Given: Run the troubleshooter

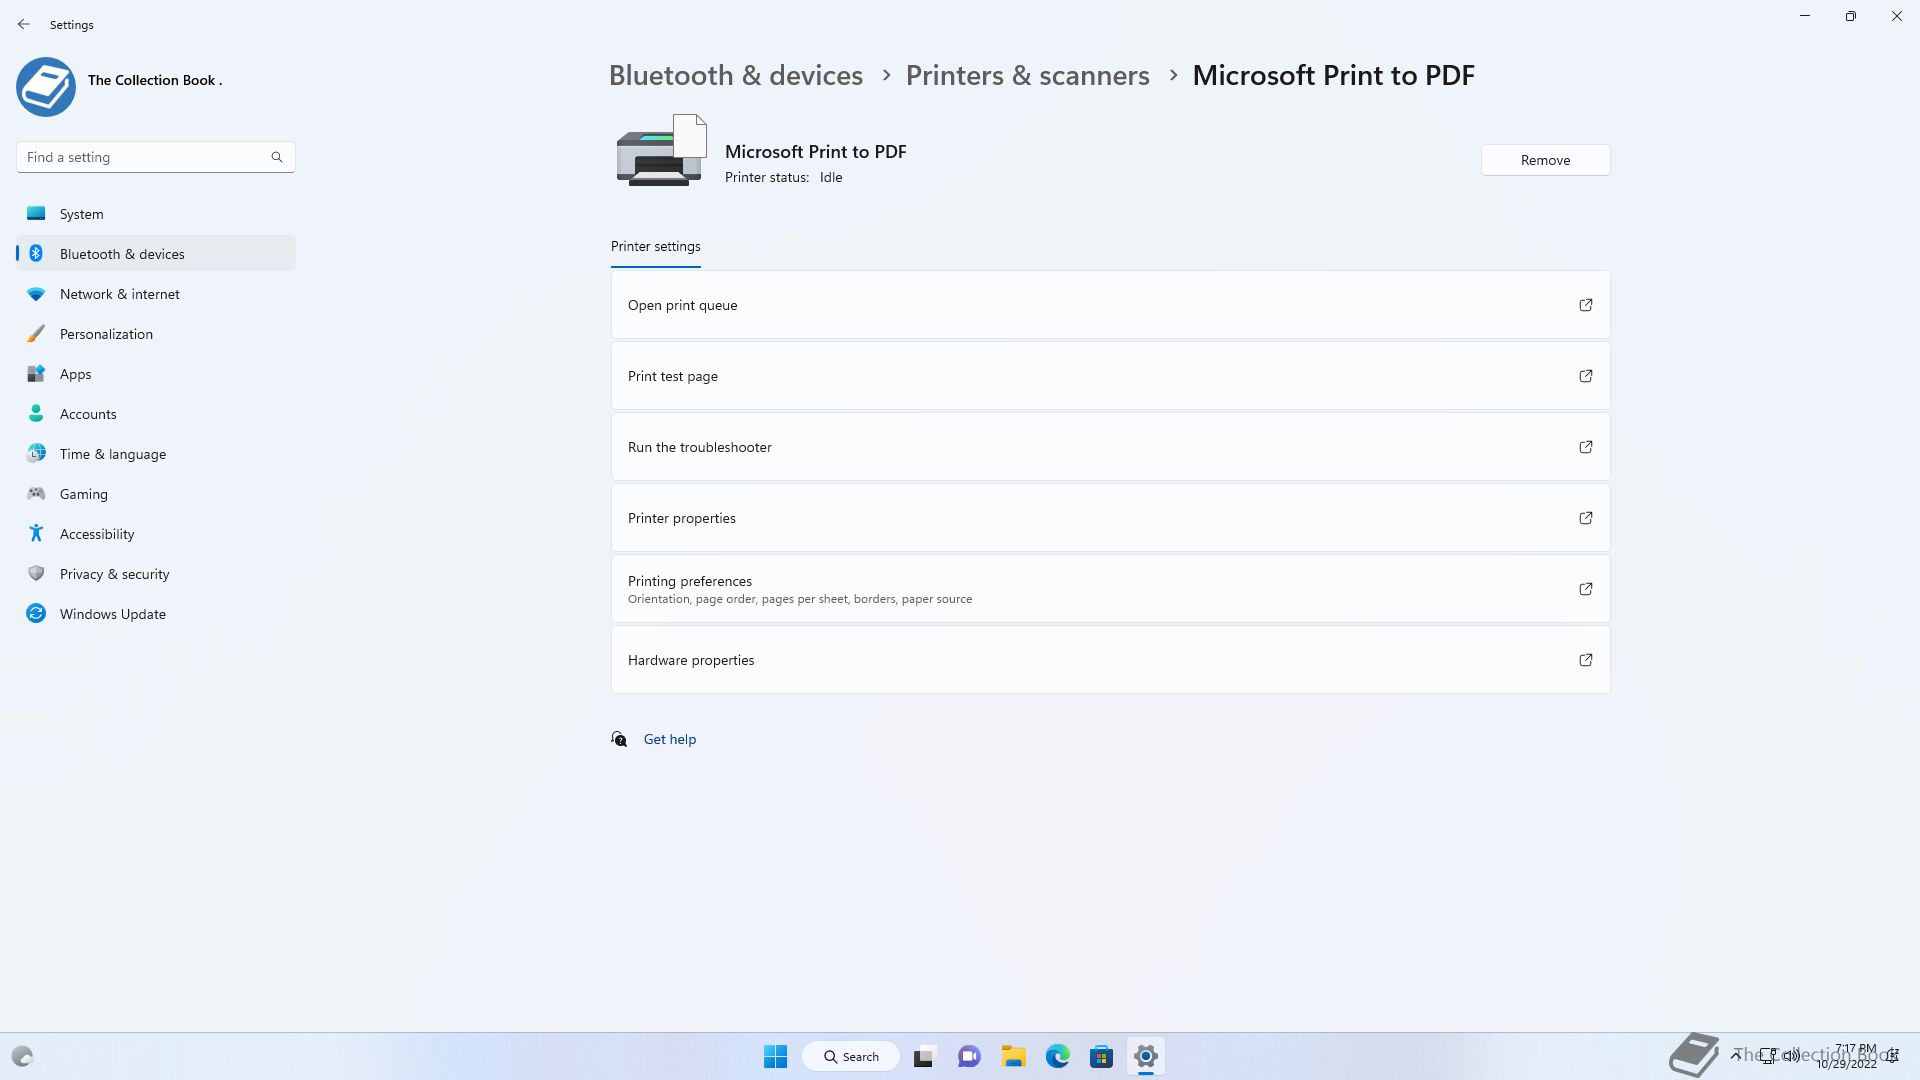Looking at the screenshot, I should click(x=1110, y=447).
